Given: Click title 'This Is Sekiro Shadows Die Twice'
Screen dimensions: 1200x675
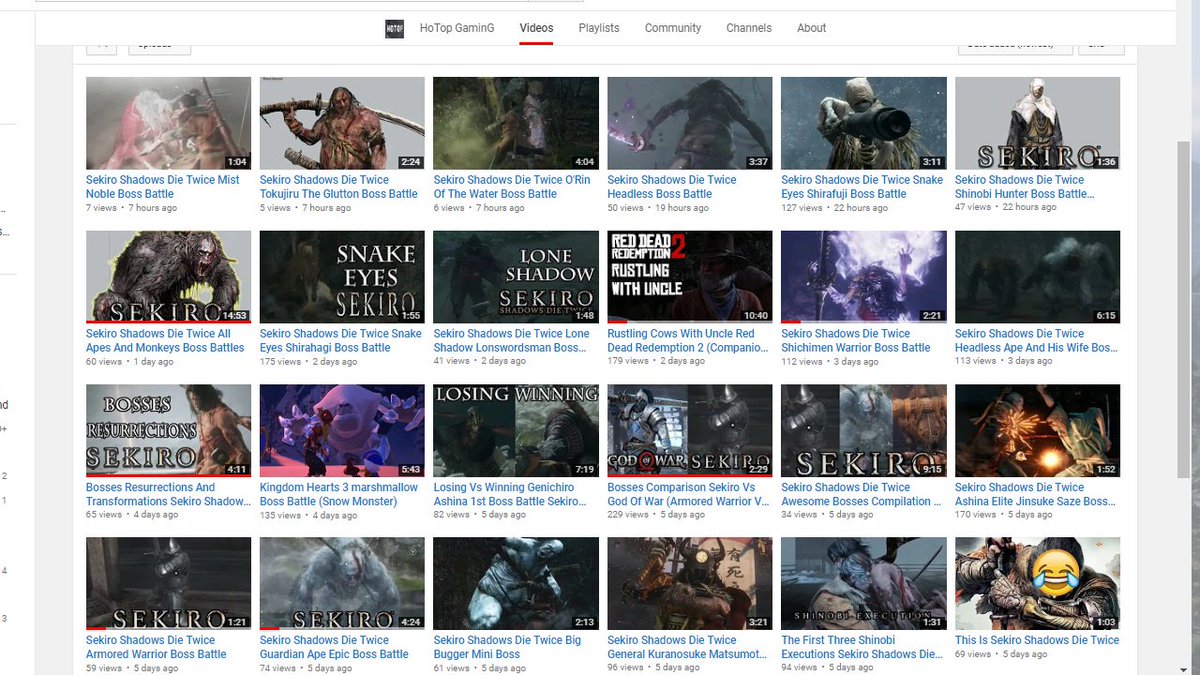Looking at the screenshot, I should (x=1037, y=640).
